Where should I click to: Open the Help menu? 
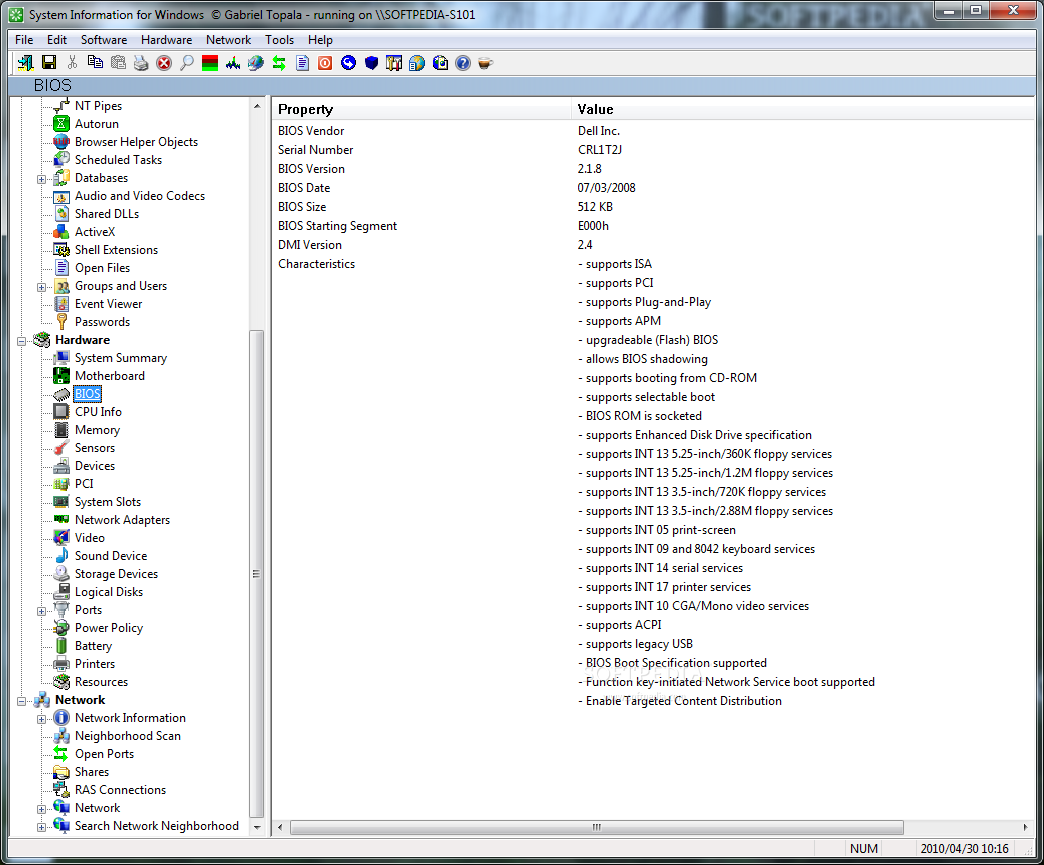pos(320,40)
